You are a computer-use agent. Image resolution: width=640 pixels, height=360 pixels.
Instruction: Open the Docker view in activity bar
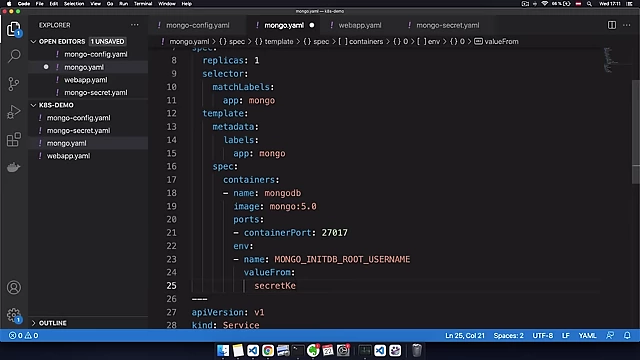click(x=14, y=167)
